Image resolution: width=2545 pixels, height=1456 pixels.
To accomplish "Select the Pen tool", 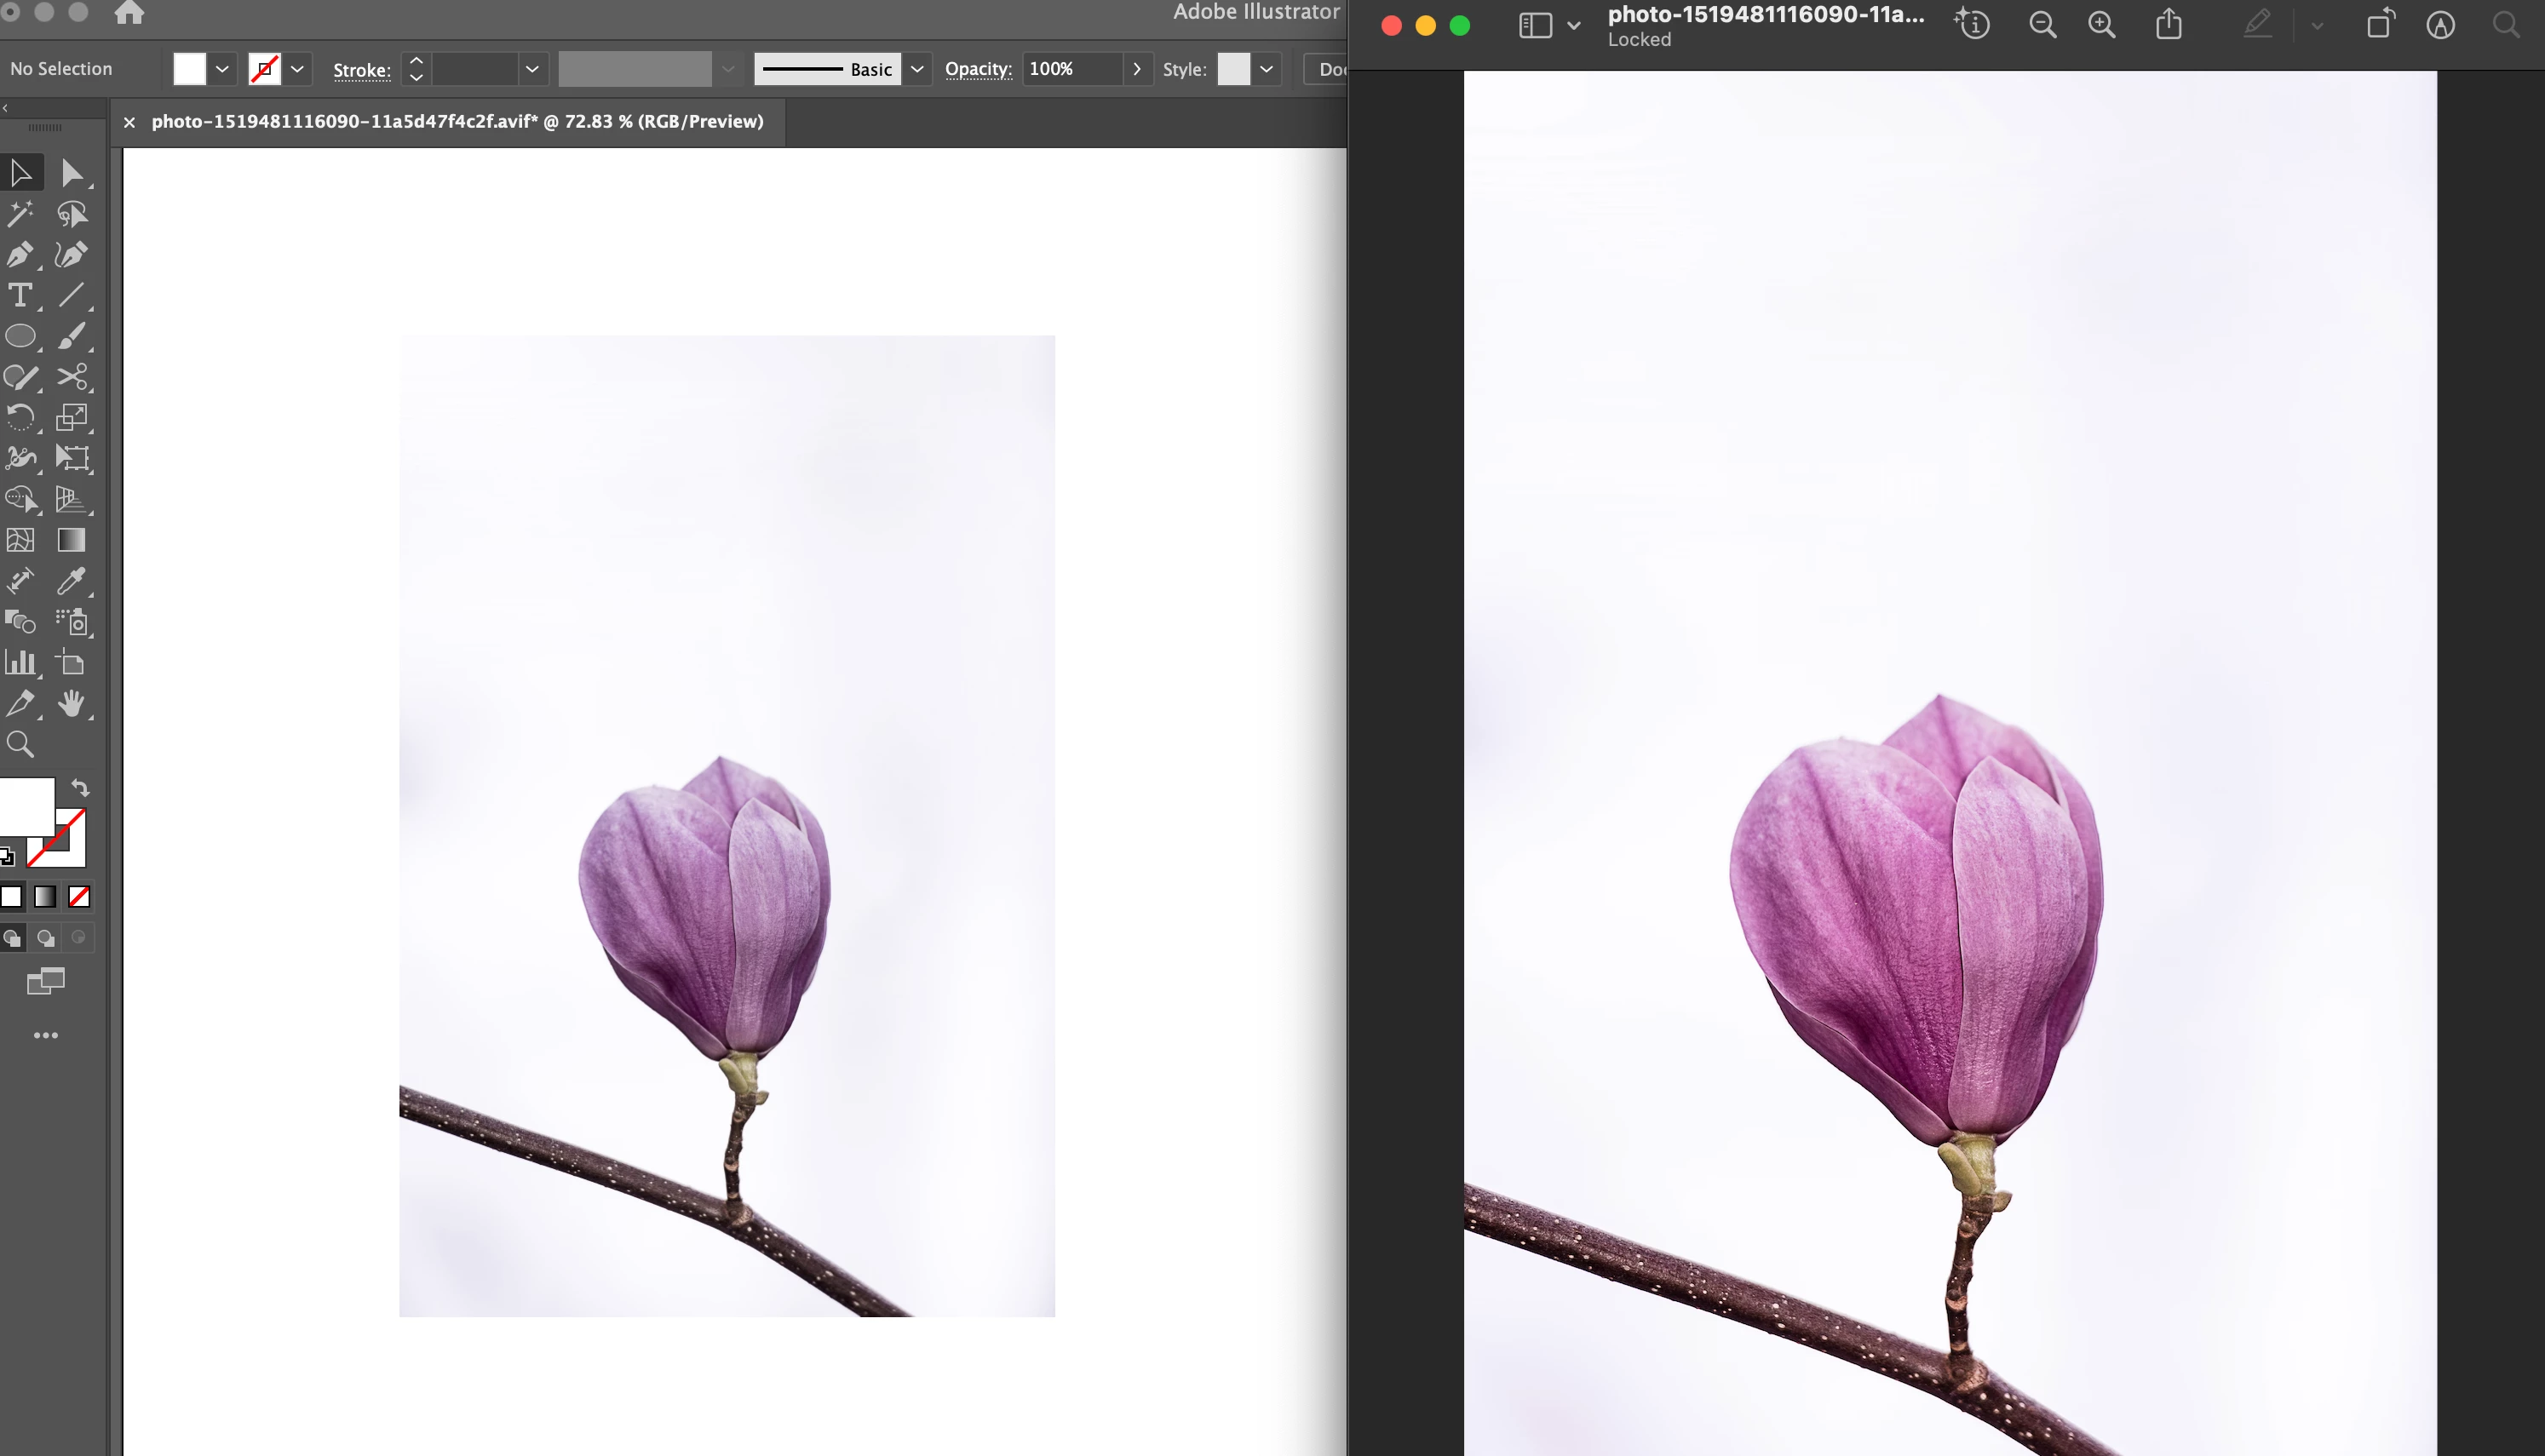I will click(x=20, y=255).
